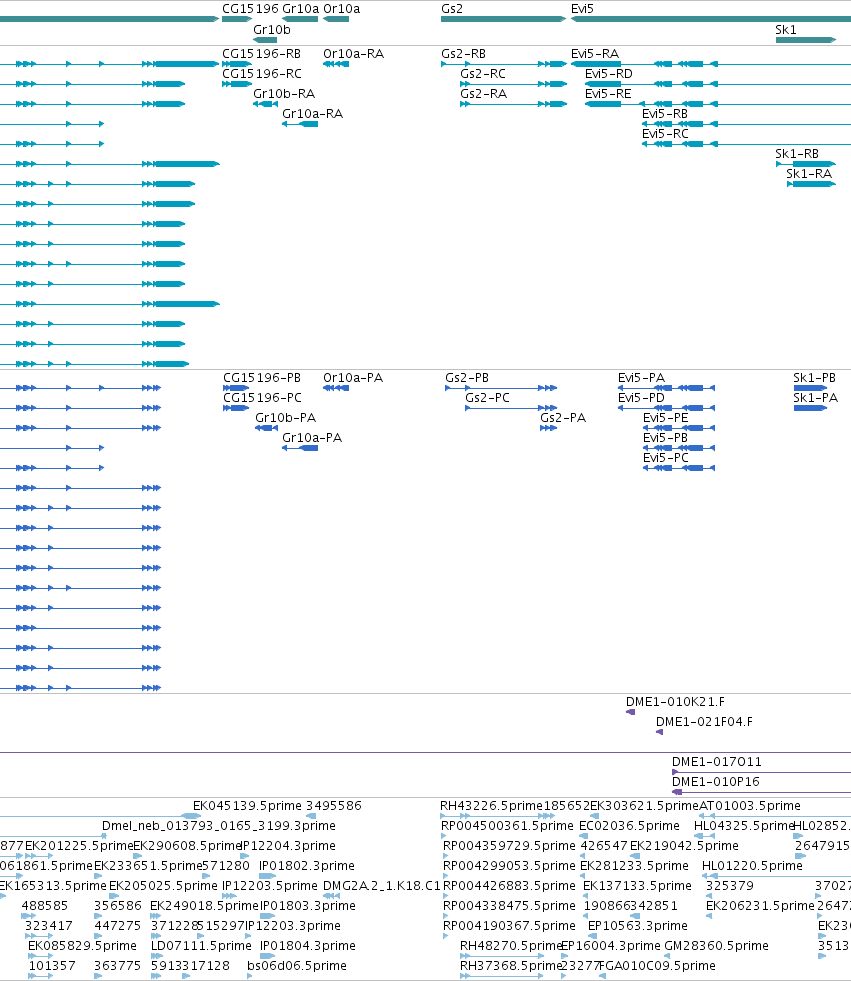Screen dimensions: 851x981
Task: Select the Evi5-PB protein label
Action: pos(665,438)
